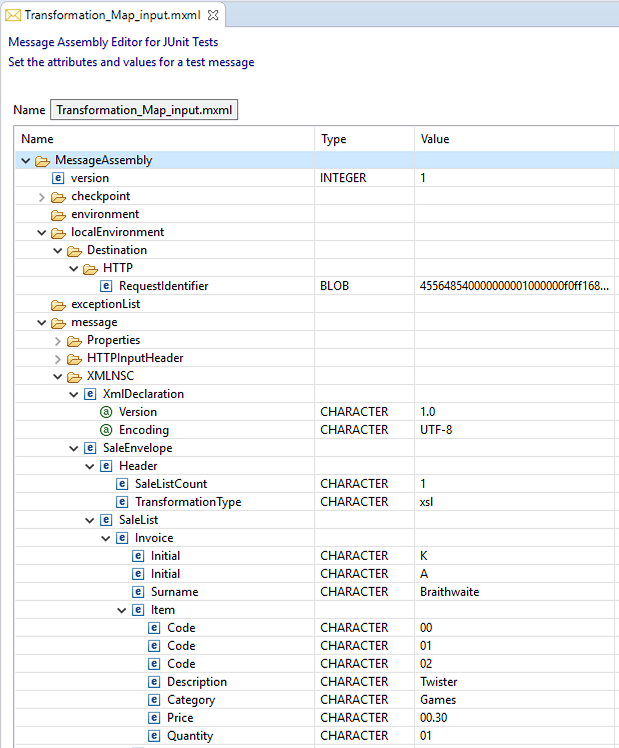Viewport: 619px width, 748px height.
Task: Collapse the XmlDeclaration element
Action: point(73,395)
